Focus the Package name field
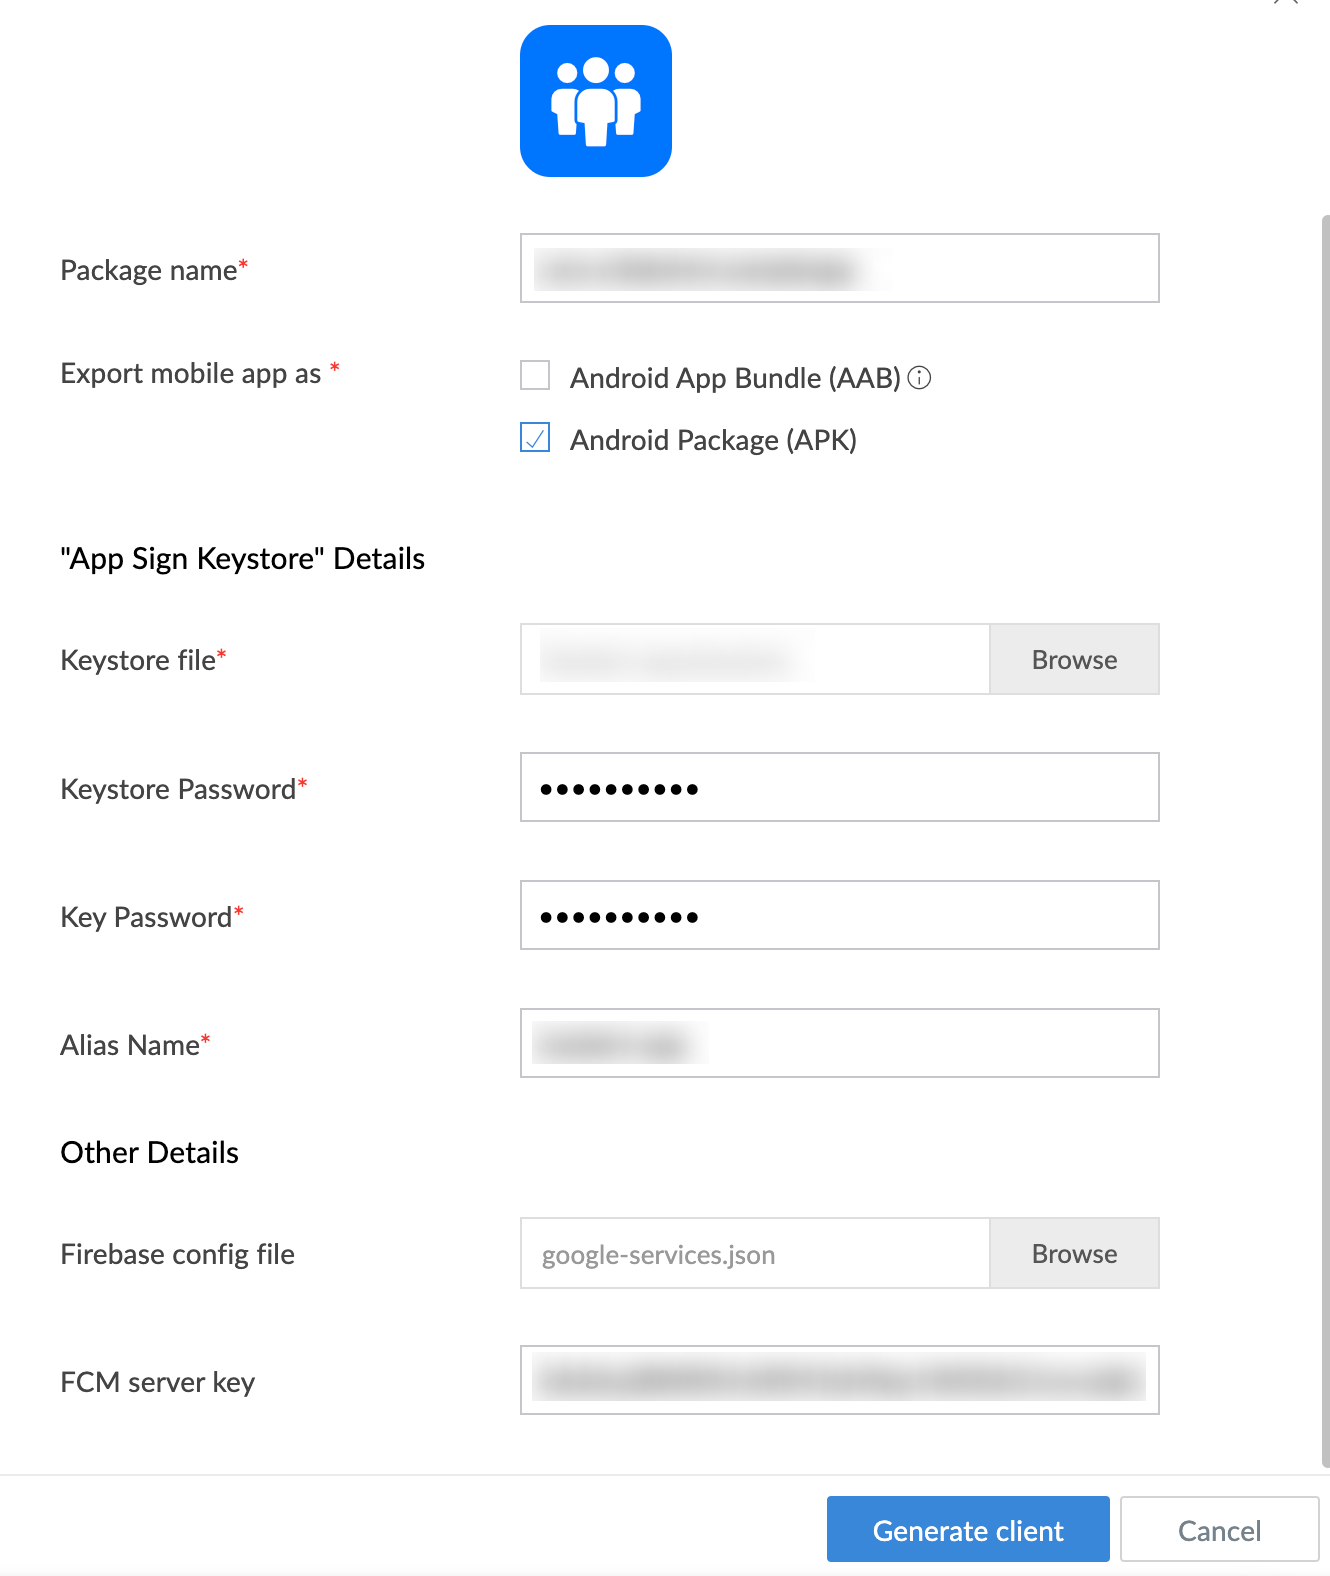Image resolution: width=1330 pixels, height=1576 pixels. pos(840,268)
